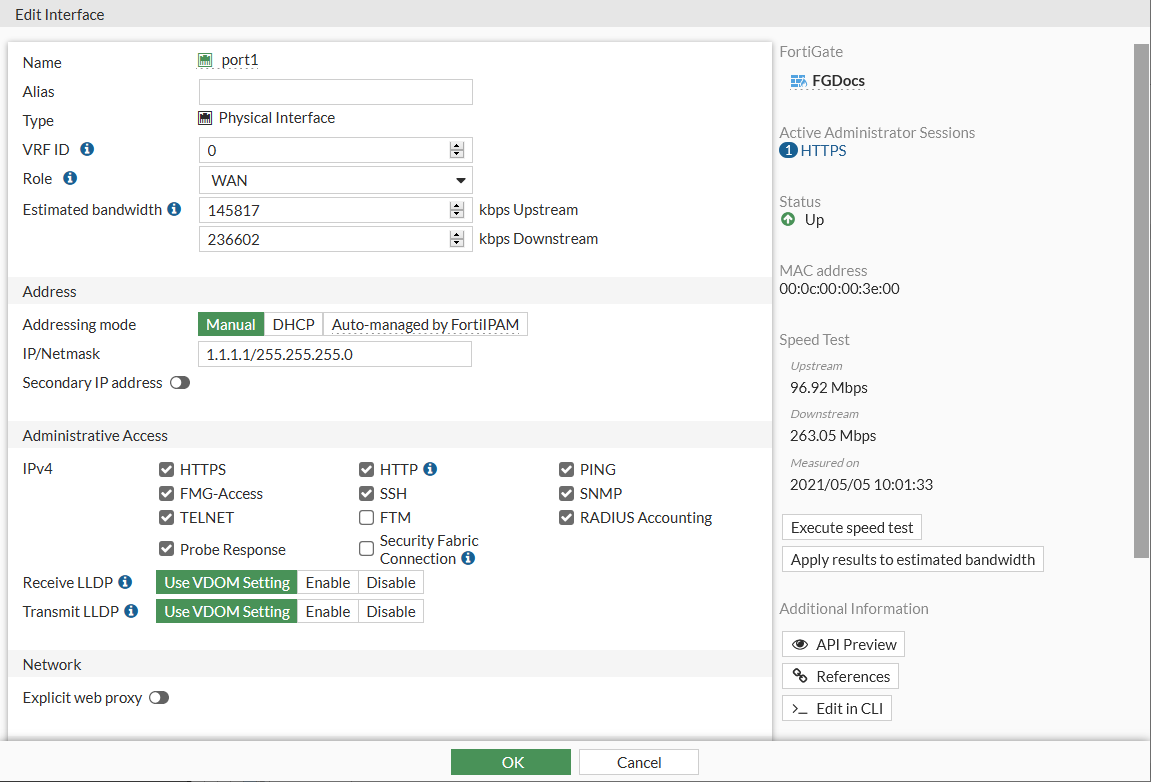Select Auto-managed by FortiIPAM mode
This screenshot has height=782, width=1151.
[425, 323]
